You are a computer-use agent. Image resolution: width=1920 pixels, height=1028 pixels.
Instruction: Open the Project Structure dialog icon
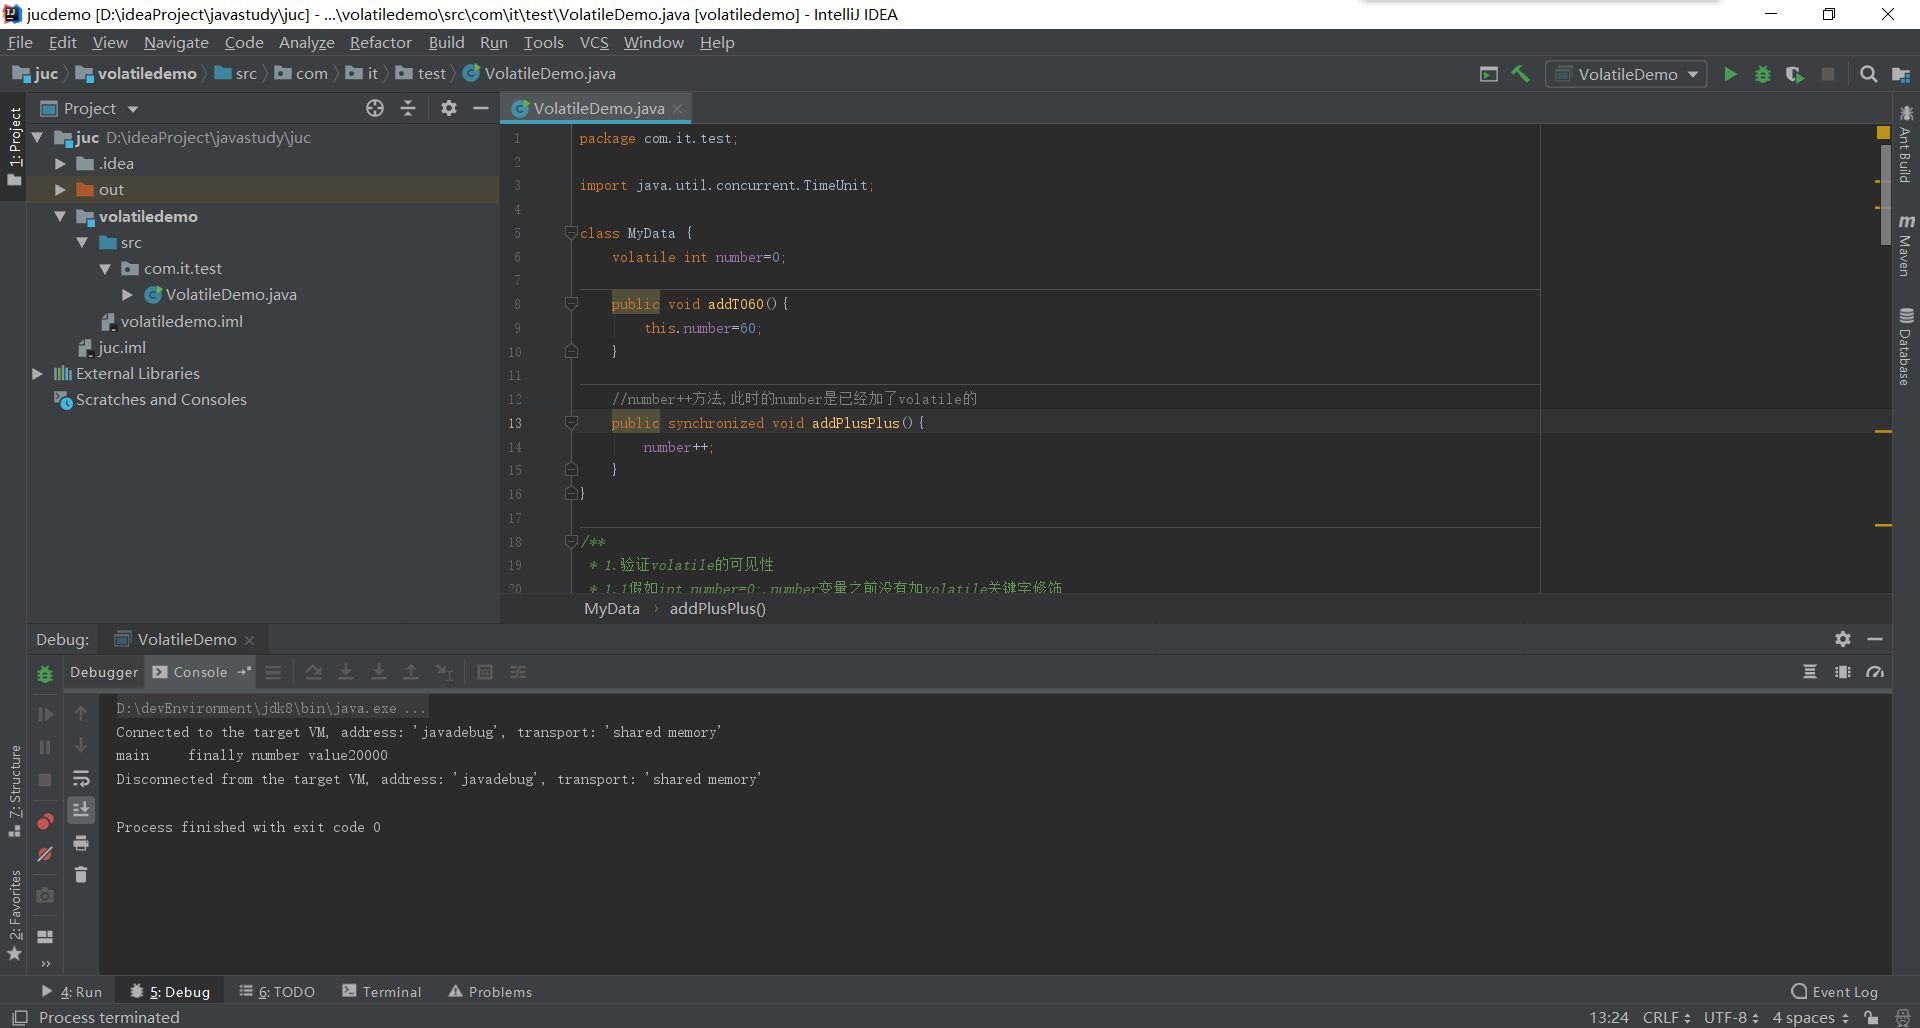click(1901, 74)
